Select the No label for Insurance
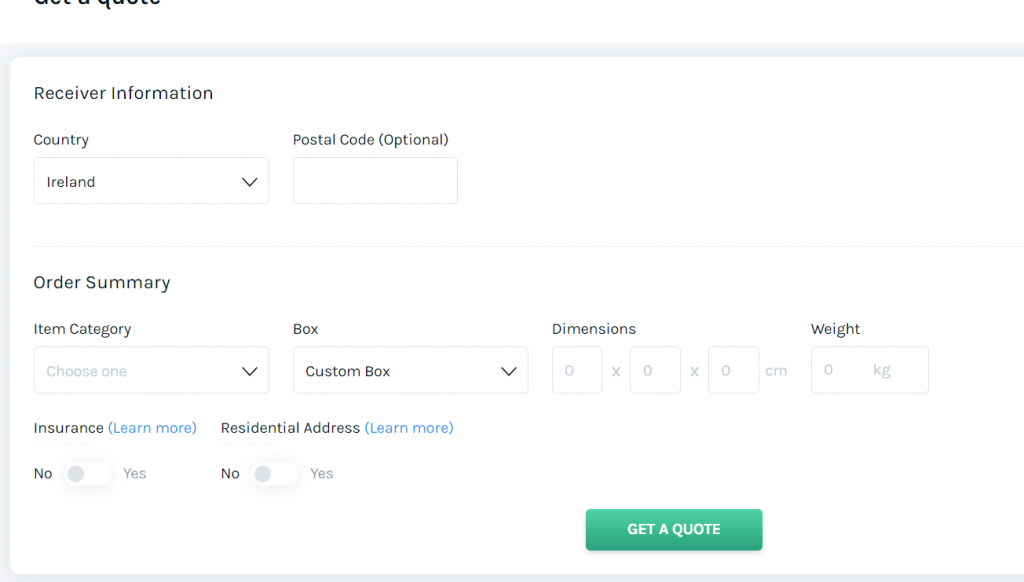This screenshot has width=1024, height=582. pos(43,474)
